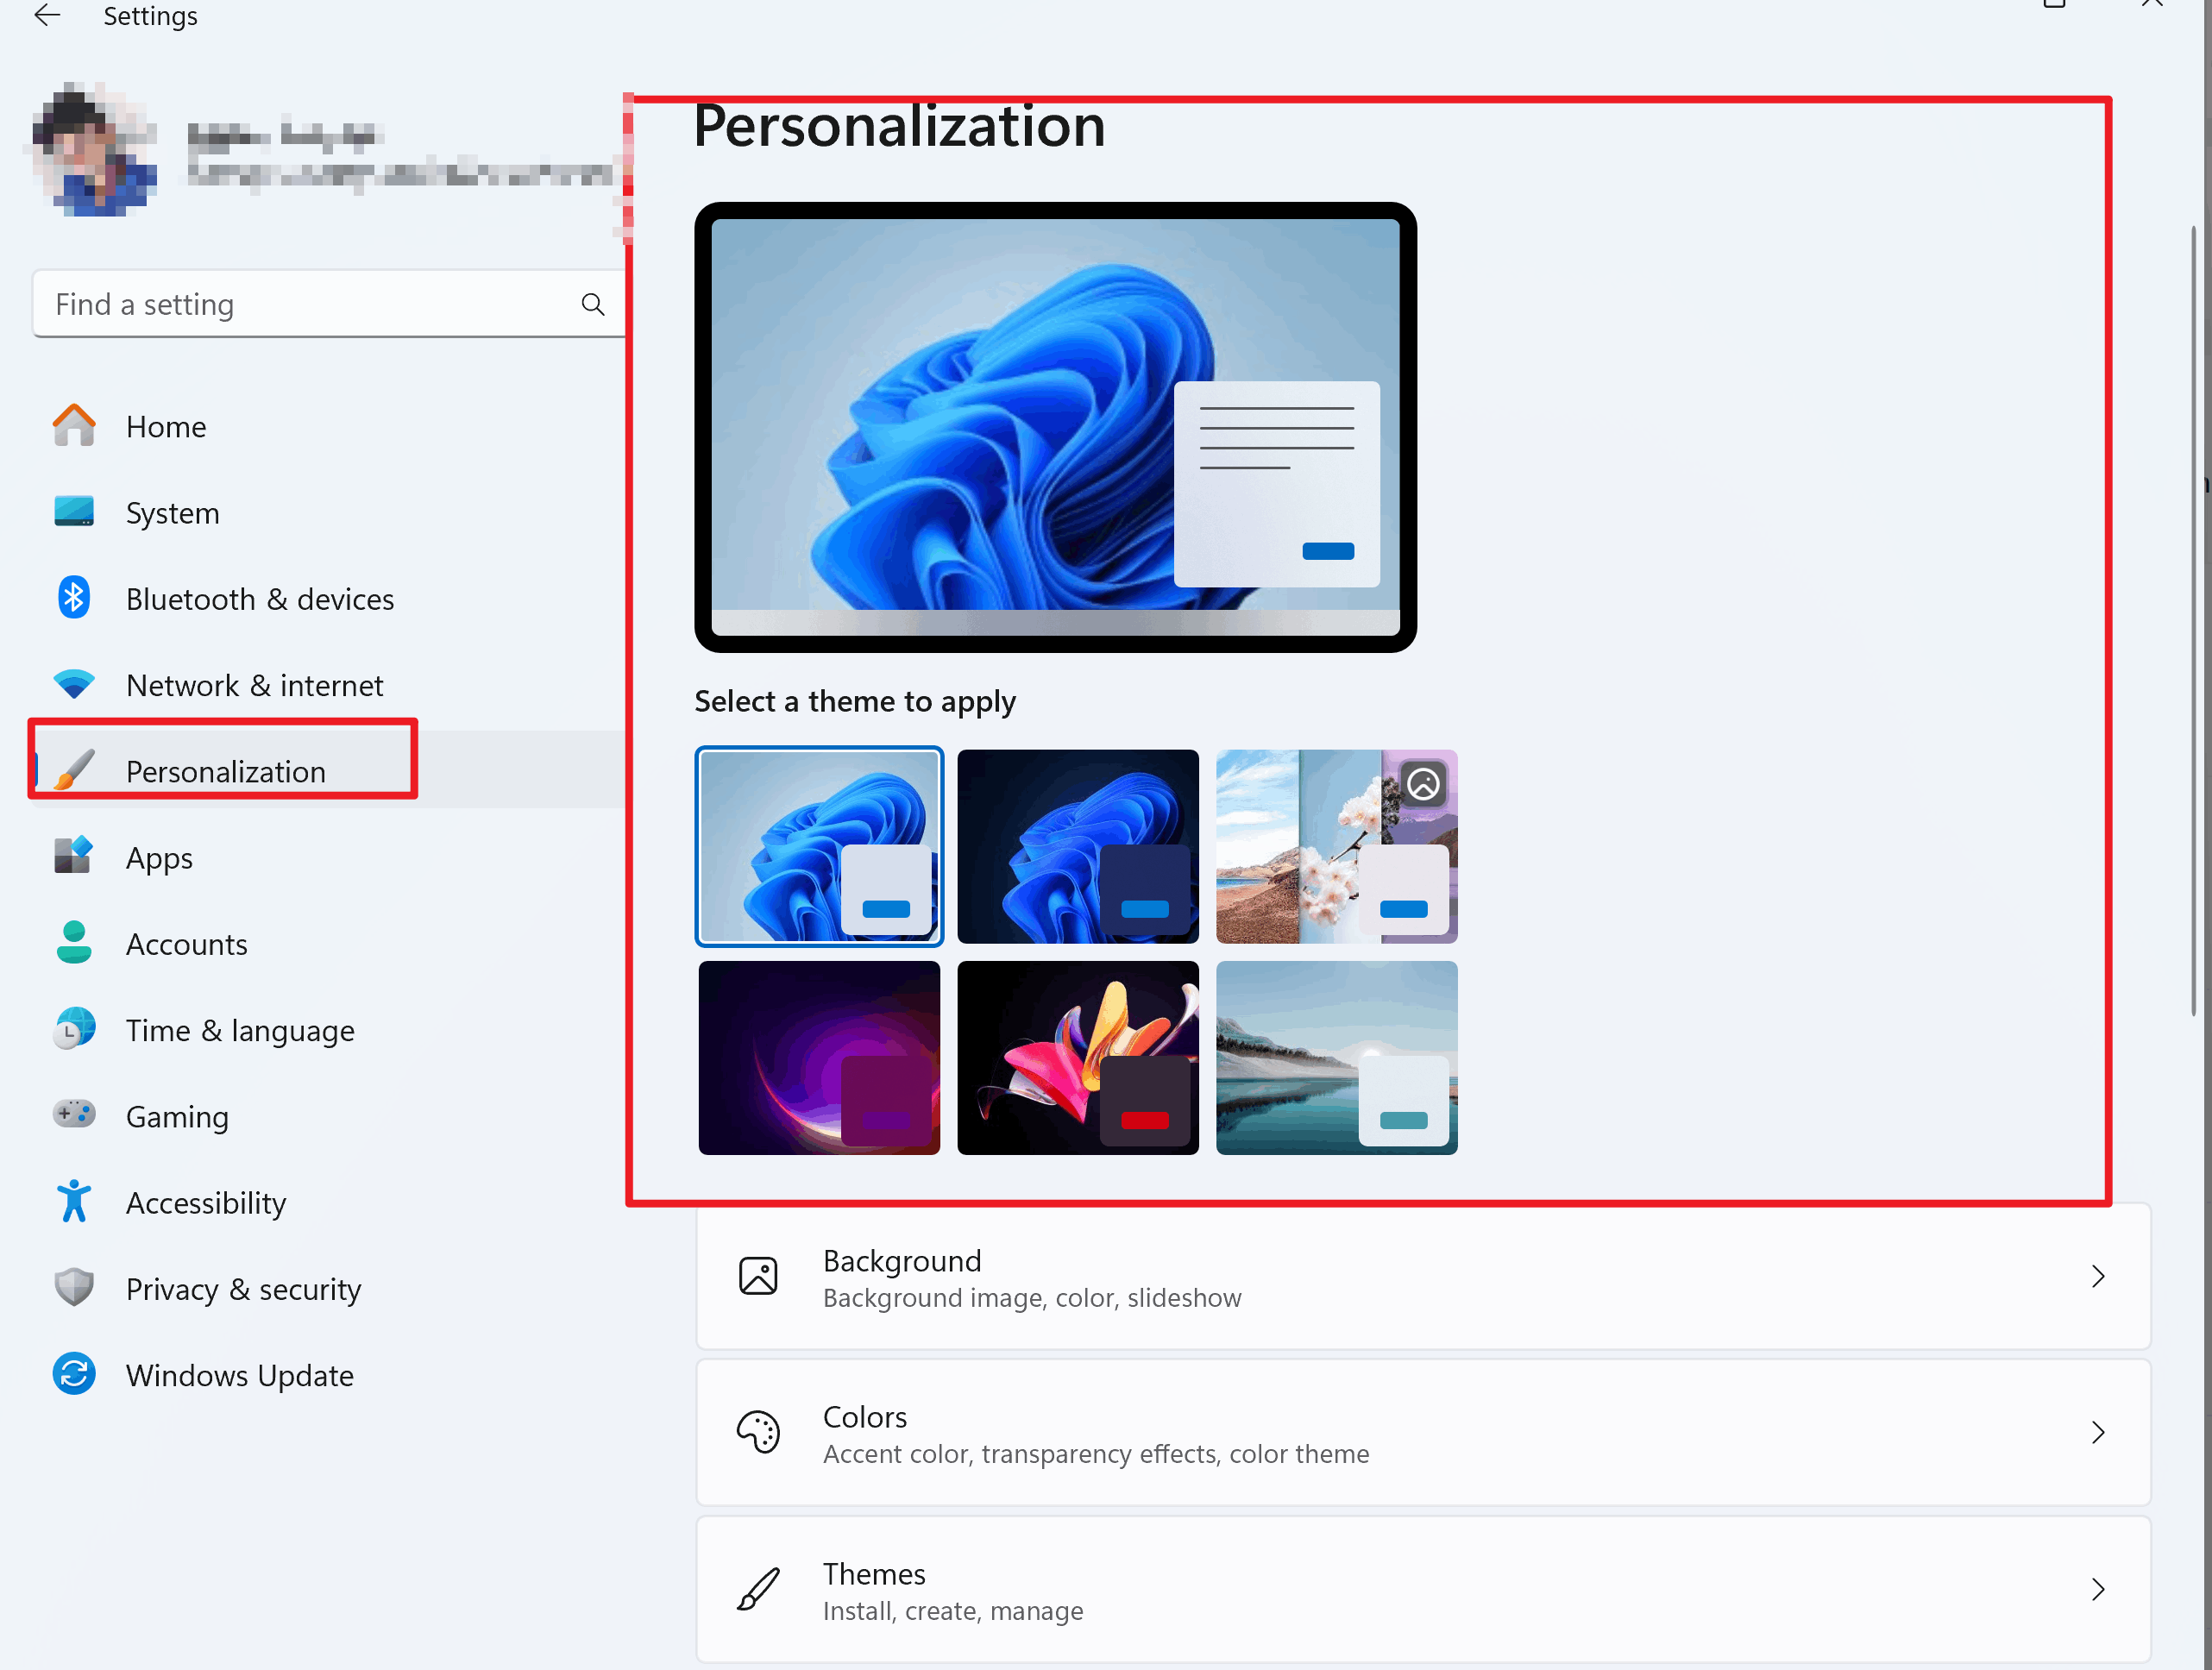Click the search magnifier icon

[592, 304]
